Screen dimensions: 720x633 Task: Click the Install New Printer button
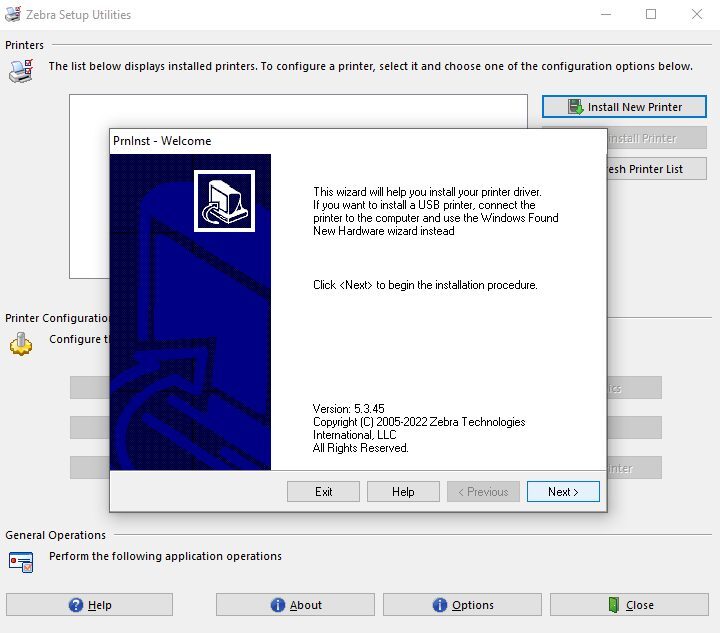tap(624, 106)
